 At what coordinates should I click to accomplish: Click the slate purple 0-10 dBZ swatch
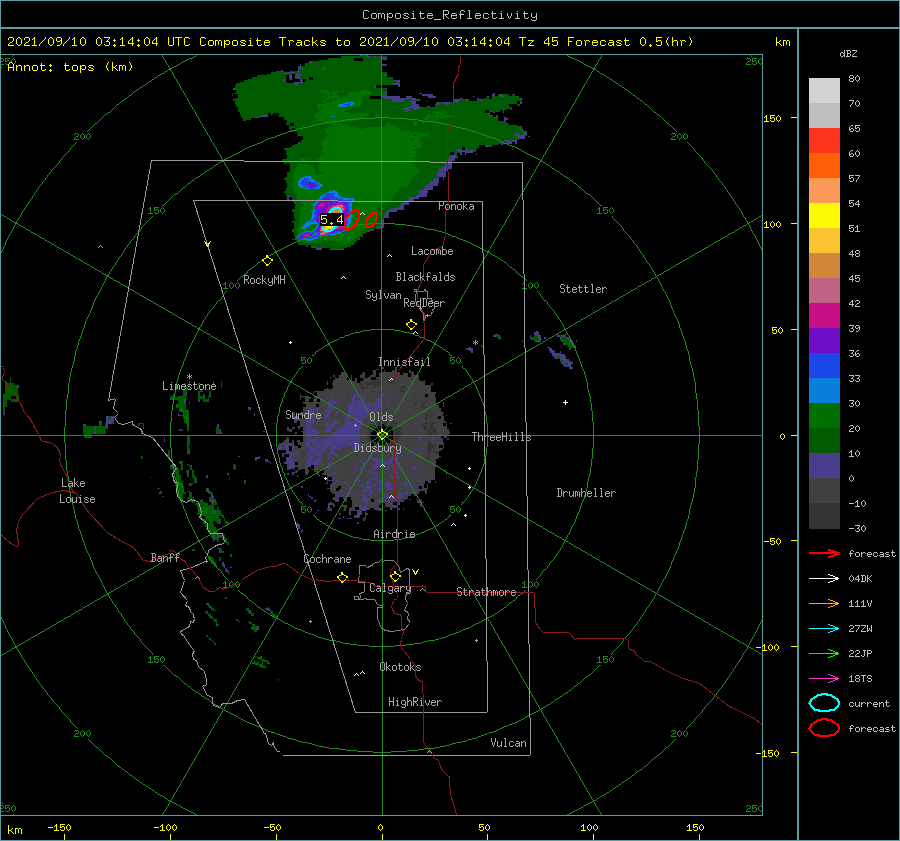[824, 466]
